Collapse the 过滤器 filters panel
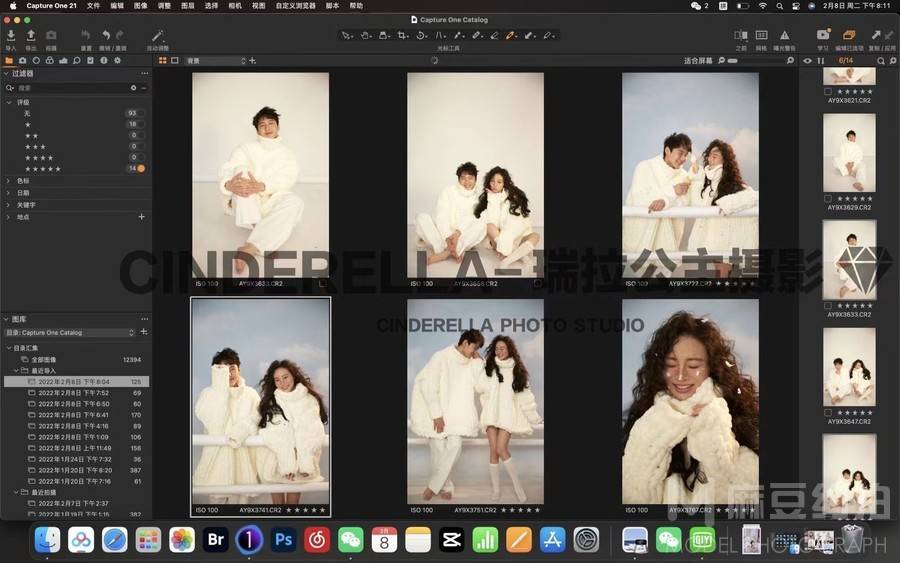Viewport: 900px width, 563px height. coord(6,73)
